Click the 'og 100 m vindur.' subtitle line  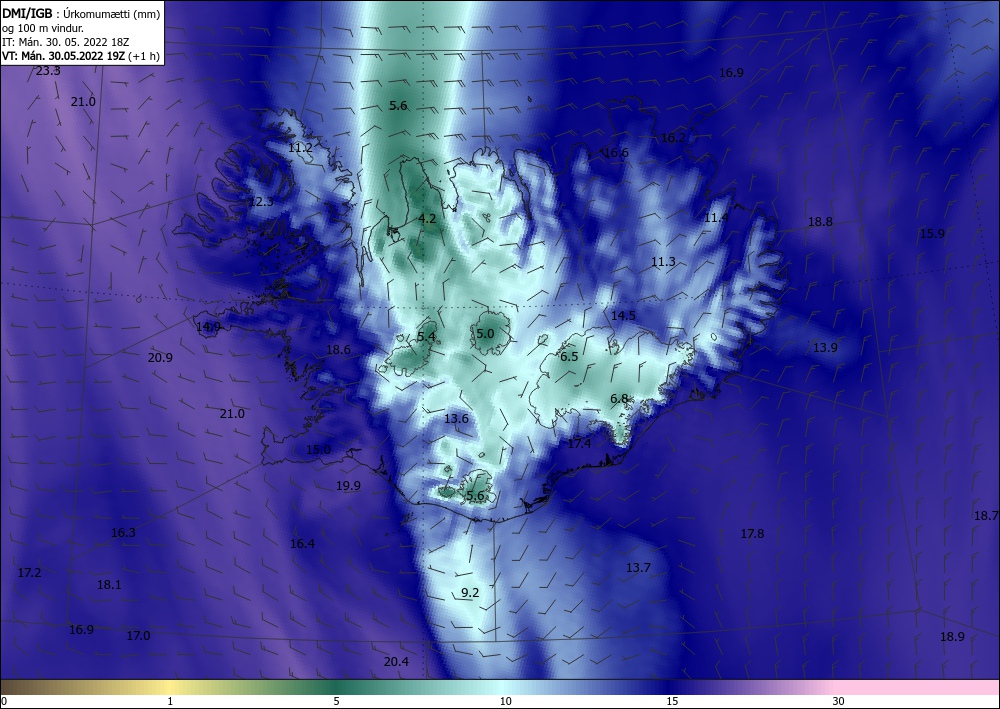pos(43,28)
